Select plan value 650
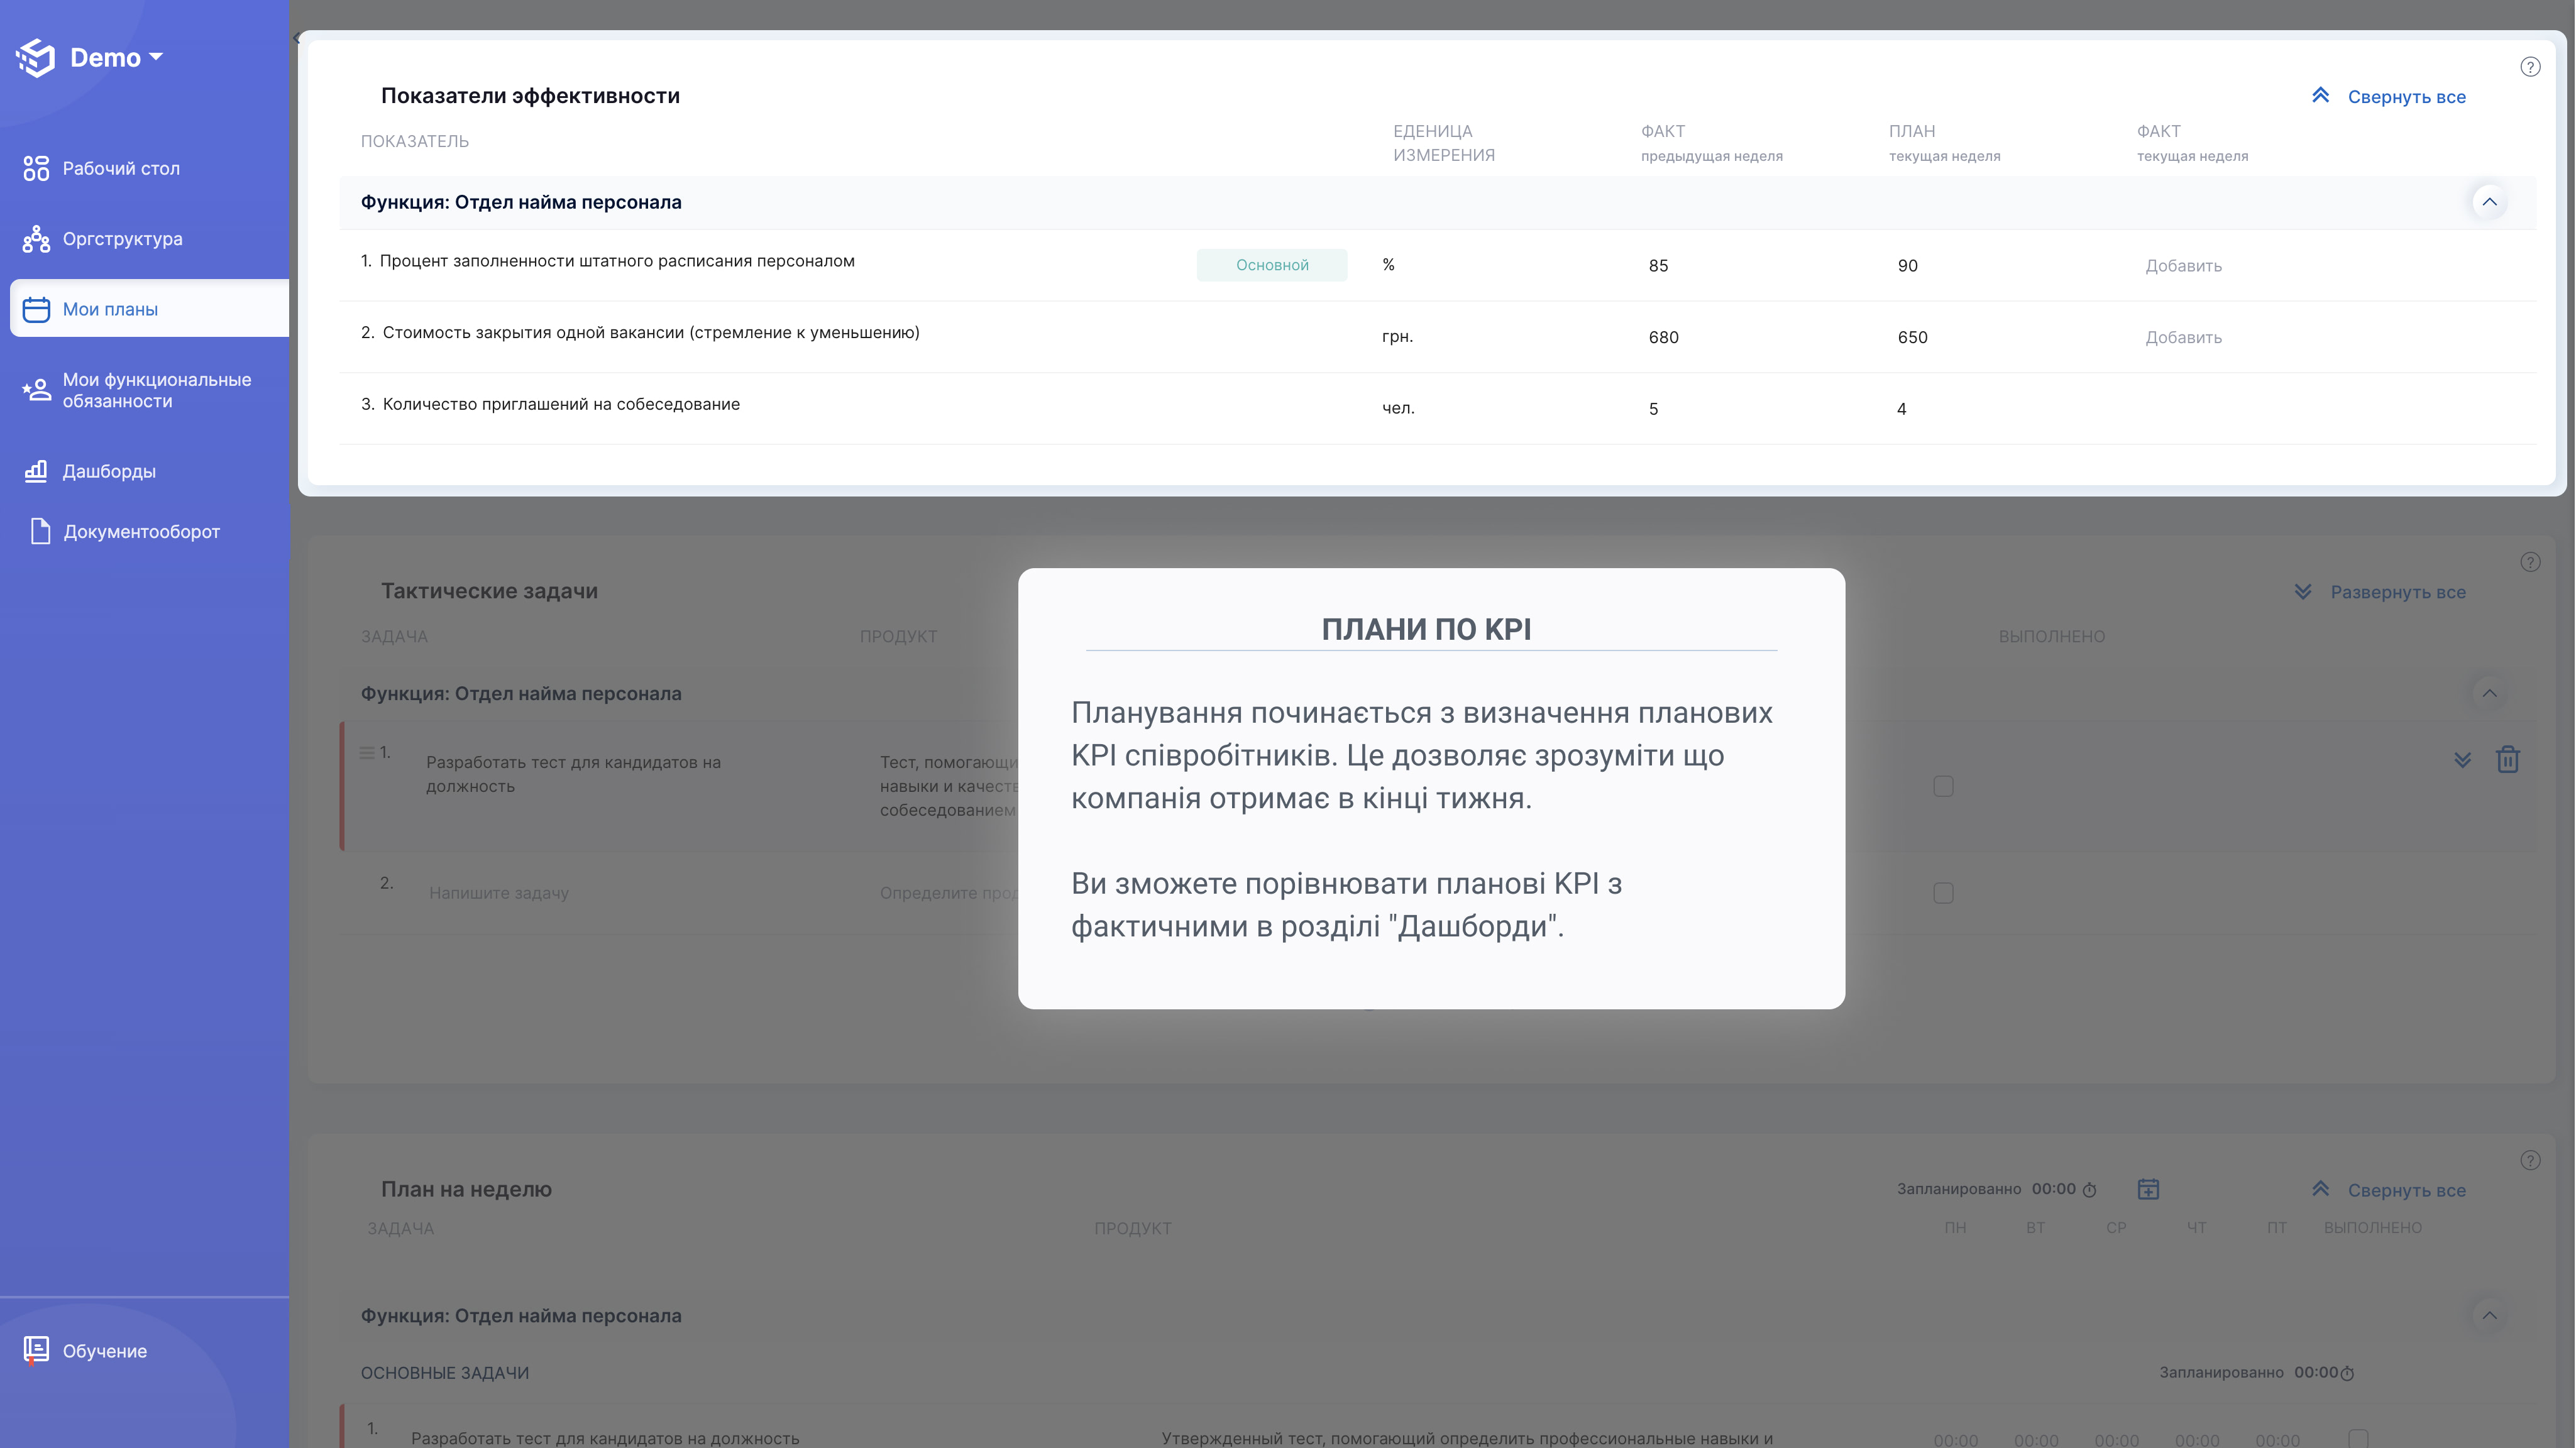 [x=1912, y=338]
